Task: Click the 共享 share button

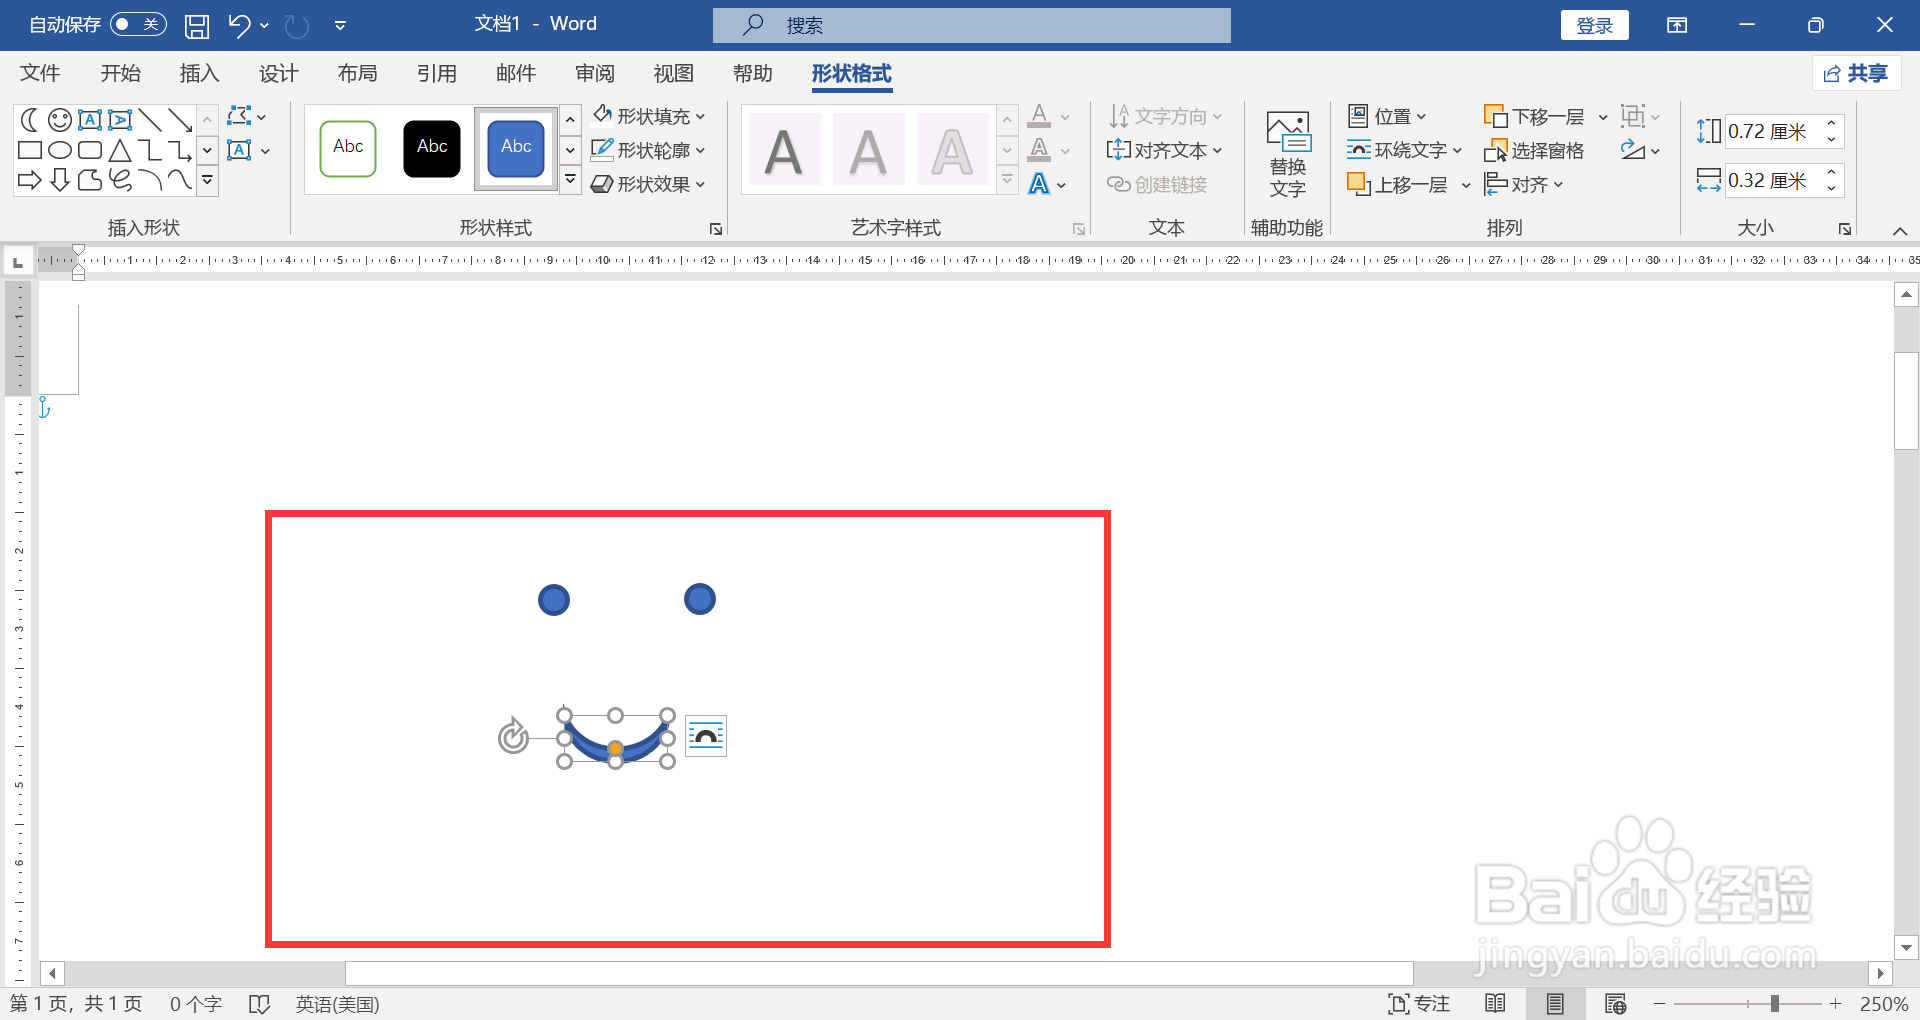Action: pos(1856,73)
